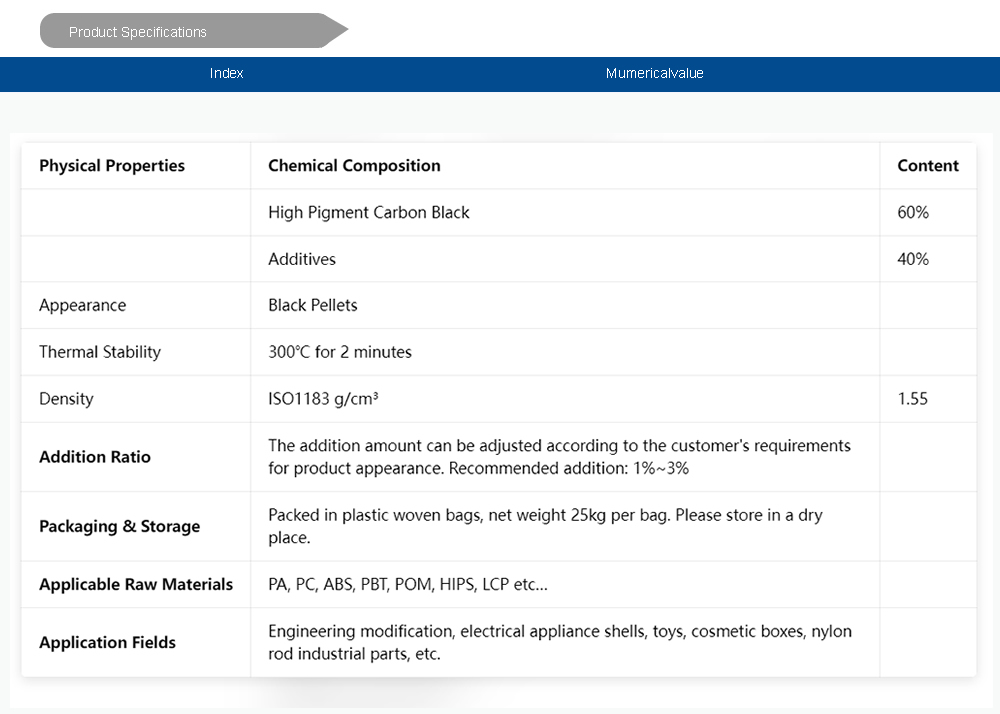
Task: Click the Content column header
Action: [927, 166]
